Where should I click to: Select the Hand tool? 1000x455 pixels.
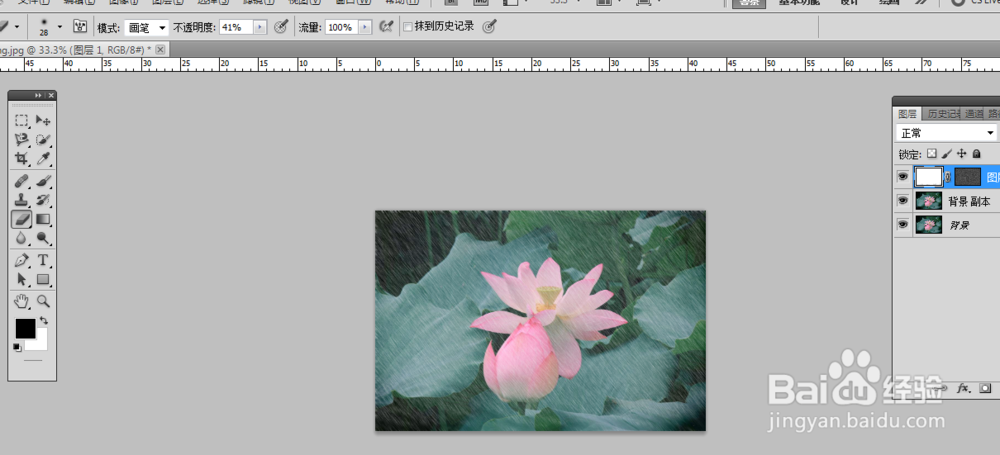(22, 301)
